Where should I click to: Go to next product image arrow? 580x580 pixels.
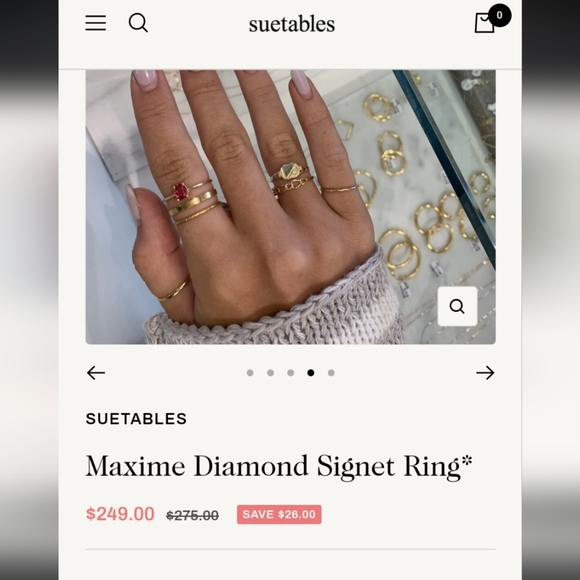pyautogui.click(x=485, y=372)
